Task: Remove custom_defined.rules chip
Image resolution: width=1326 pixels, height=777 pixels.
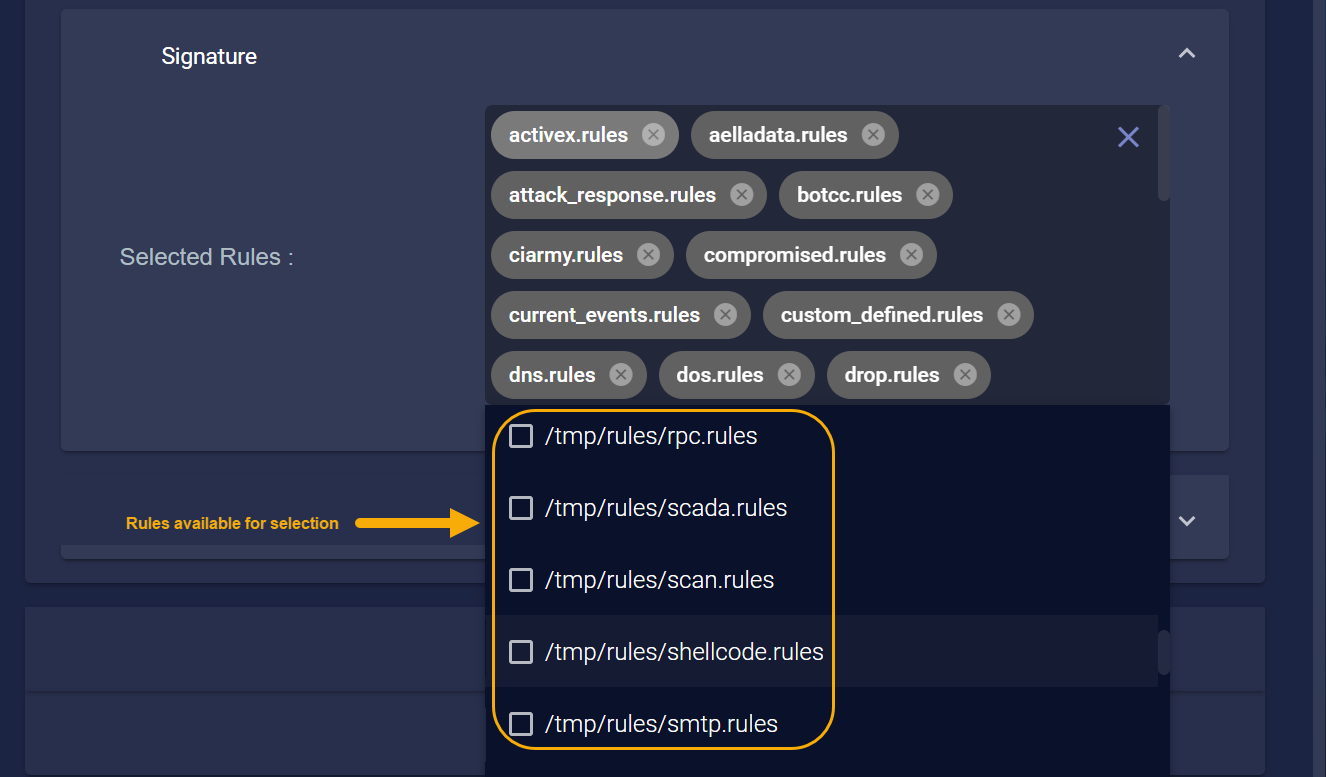Action: pos(1008,315)
